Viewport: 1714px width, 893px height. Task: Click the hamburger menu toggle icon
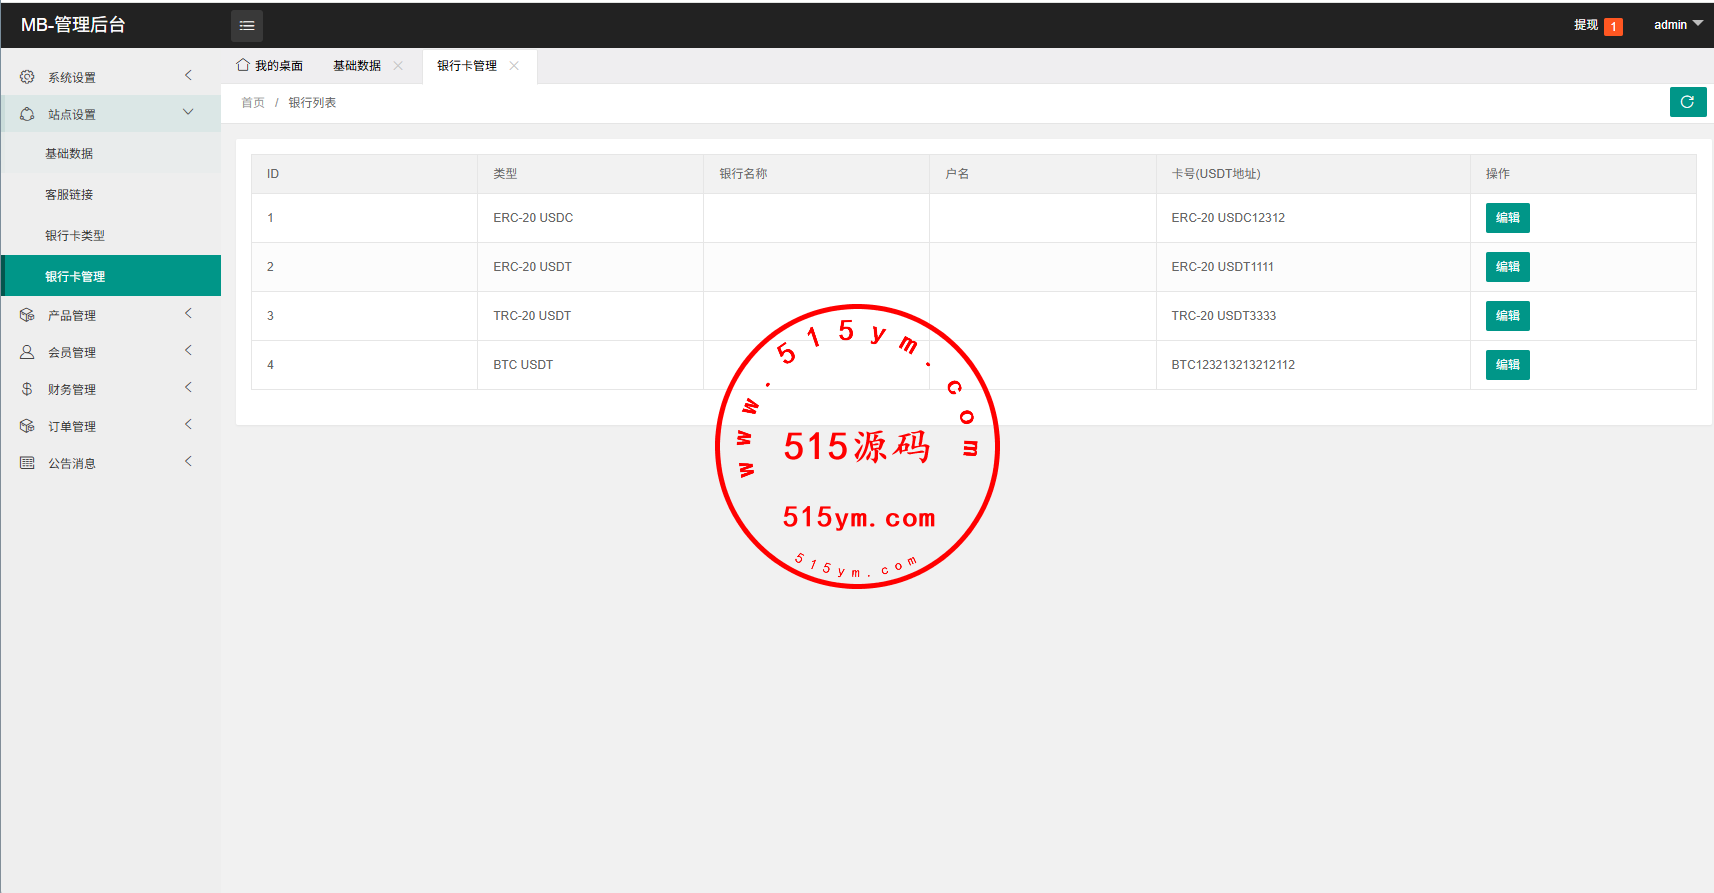coord(247,26)
